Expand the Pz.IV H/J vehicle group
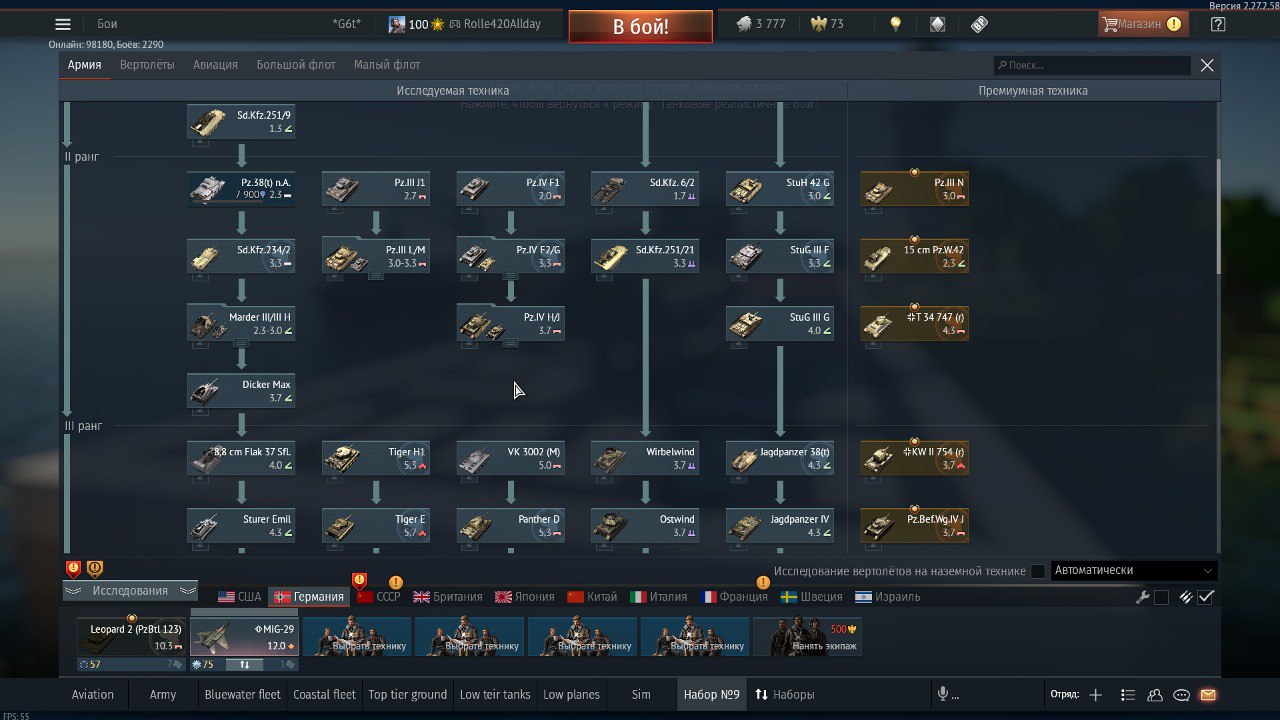 511,342
